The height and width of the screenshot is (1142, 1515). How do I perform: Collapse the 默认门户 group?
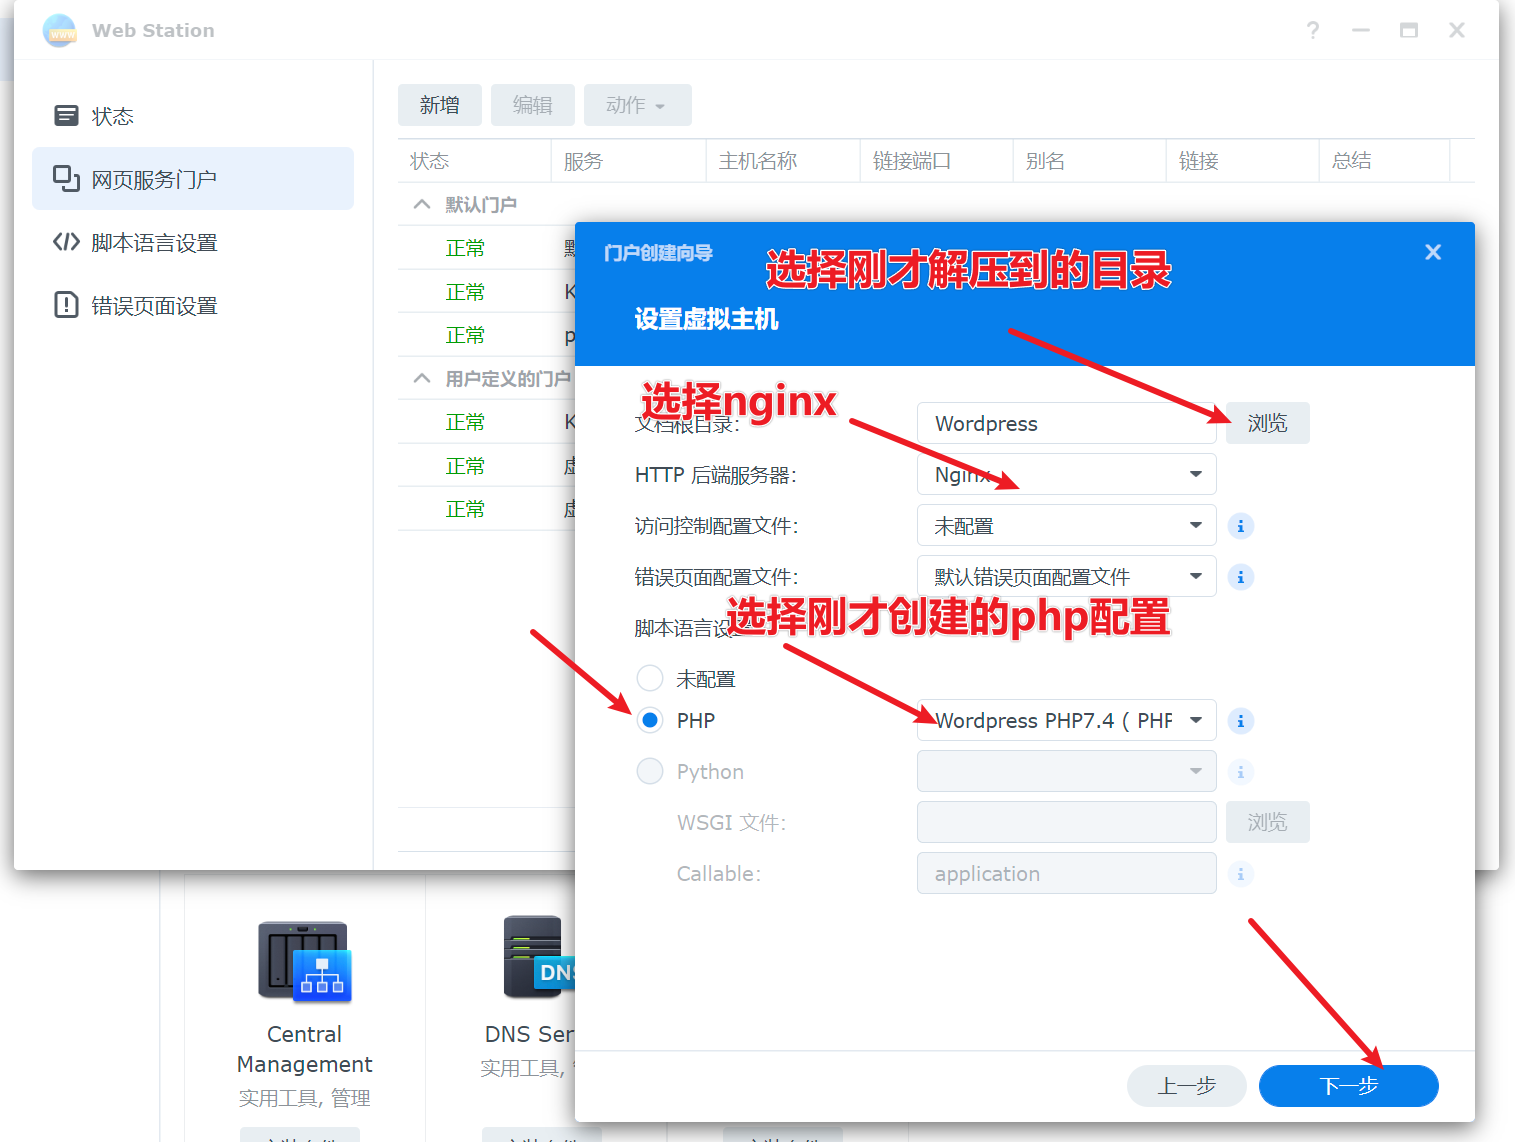(x=422, y=204)
